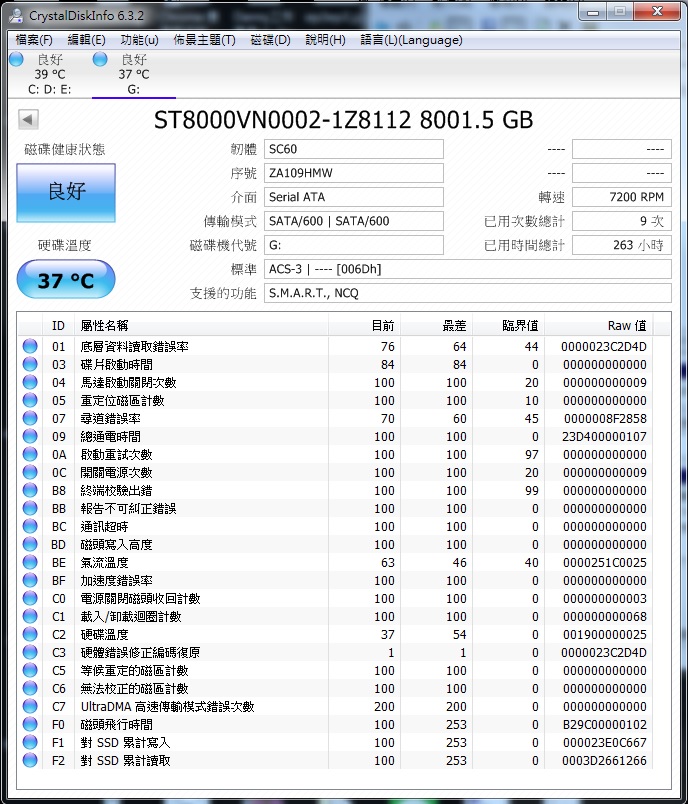Click the serial number field ZA109HMW
This screenshot has height=804, width=688.
pos(354,173)
